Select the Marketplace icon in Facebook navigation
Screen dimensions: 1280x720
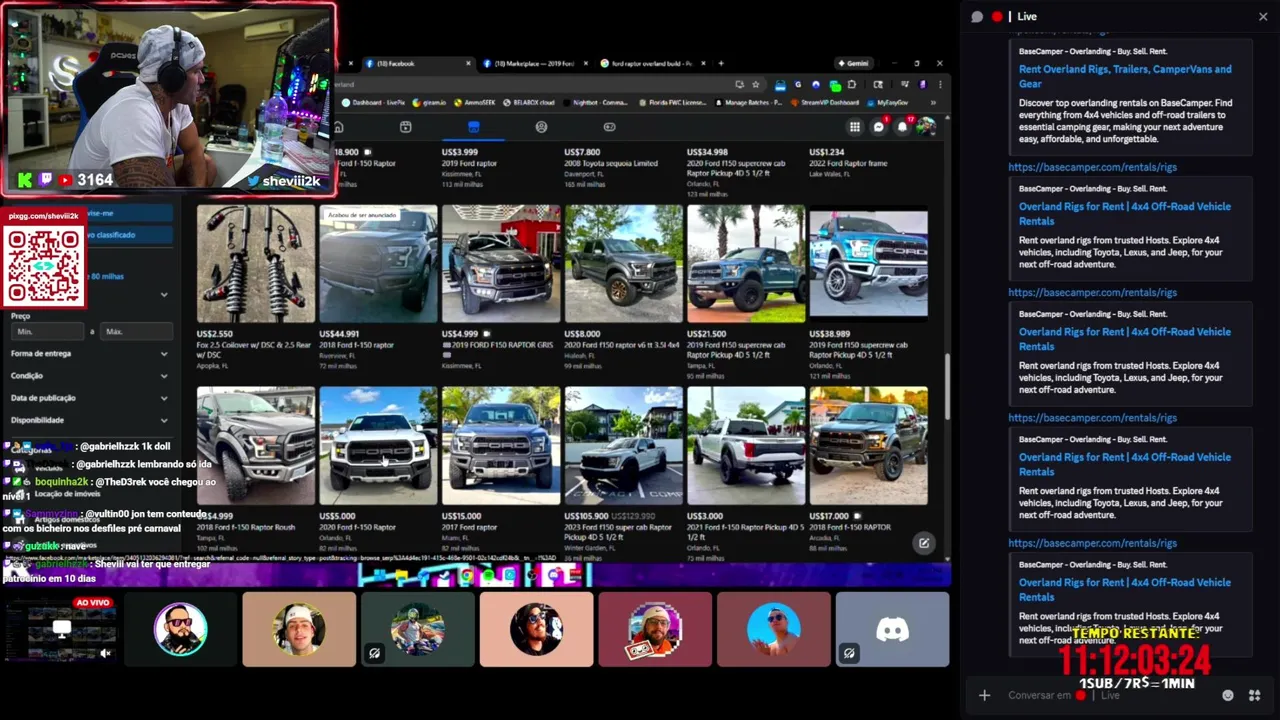(x=474, y=127)
